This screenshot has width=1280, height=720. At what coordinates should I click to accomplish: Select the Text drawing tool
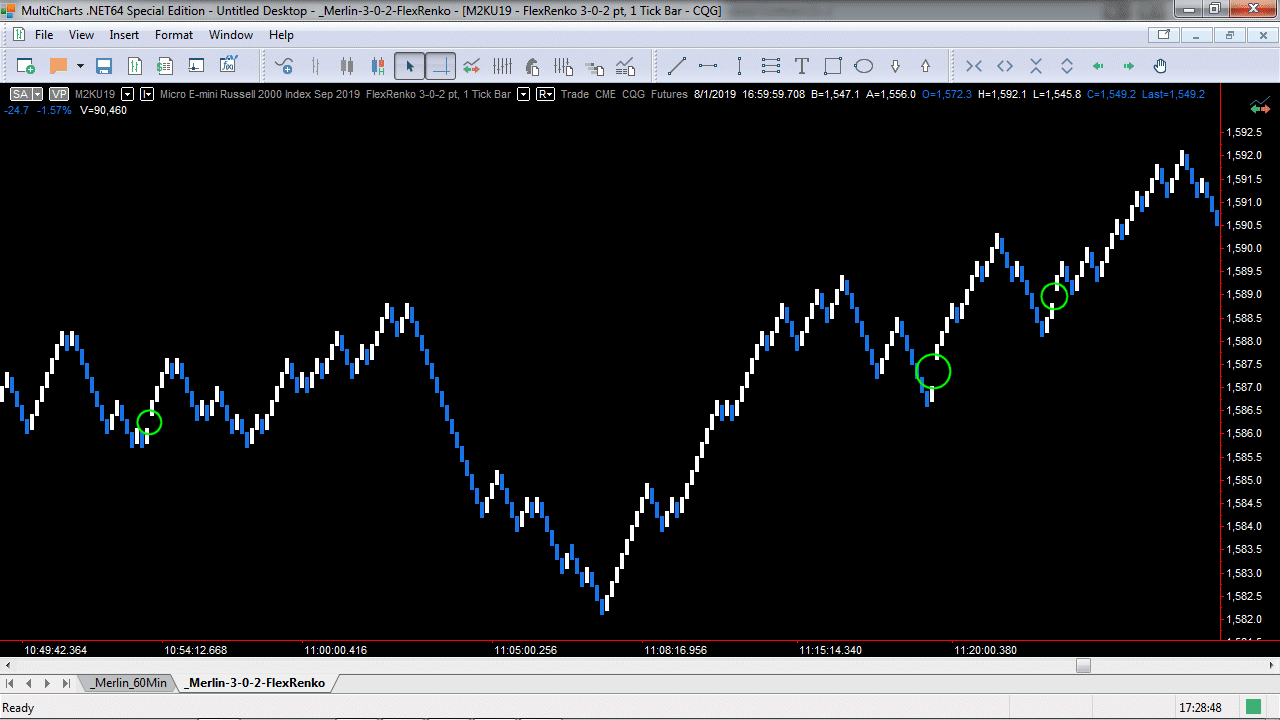pos(801,66)
